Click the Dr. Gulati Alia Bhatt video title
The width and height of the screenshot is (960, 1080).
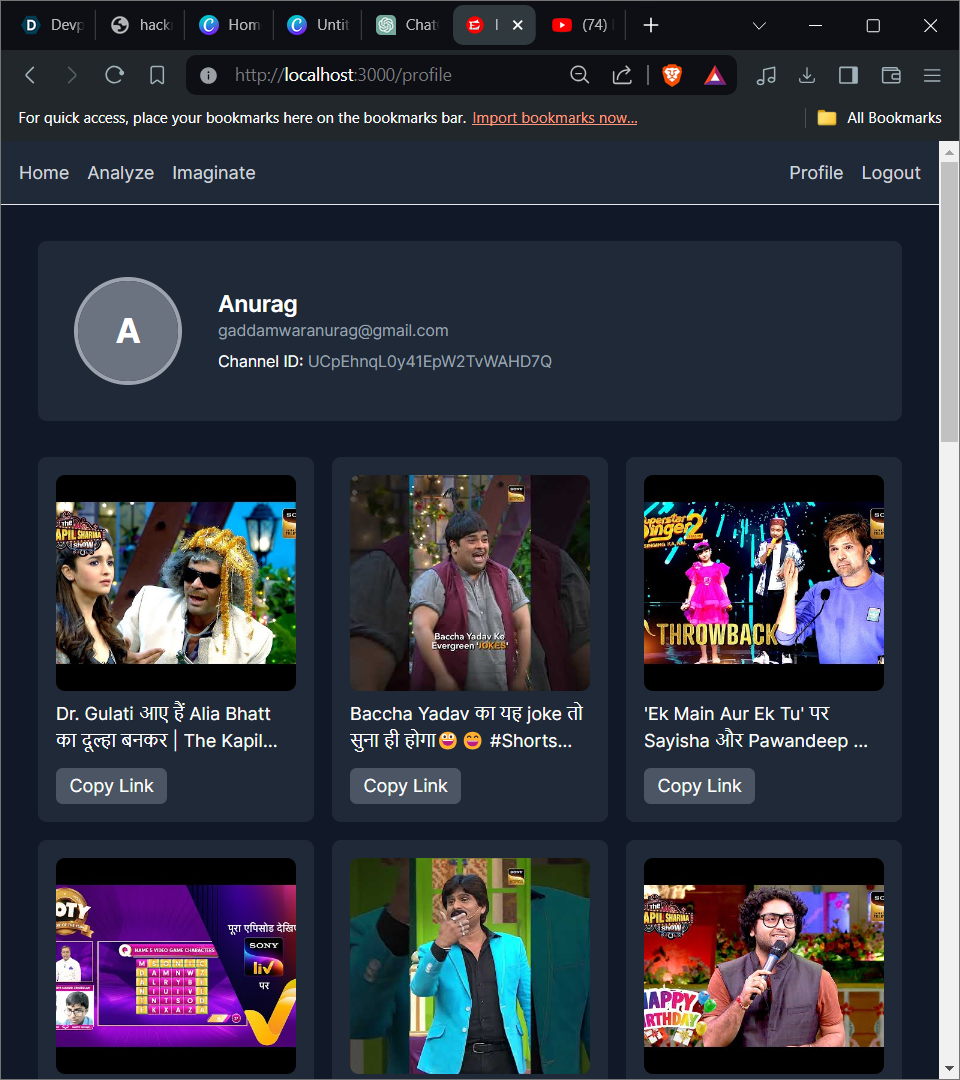(x=167, y=727)
